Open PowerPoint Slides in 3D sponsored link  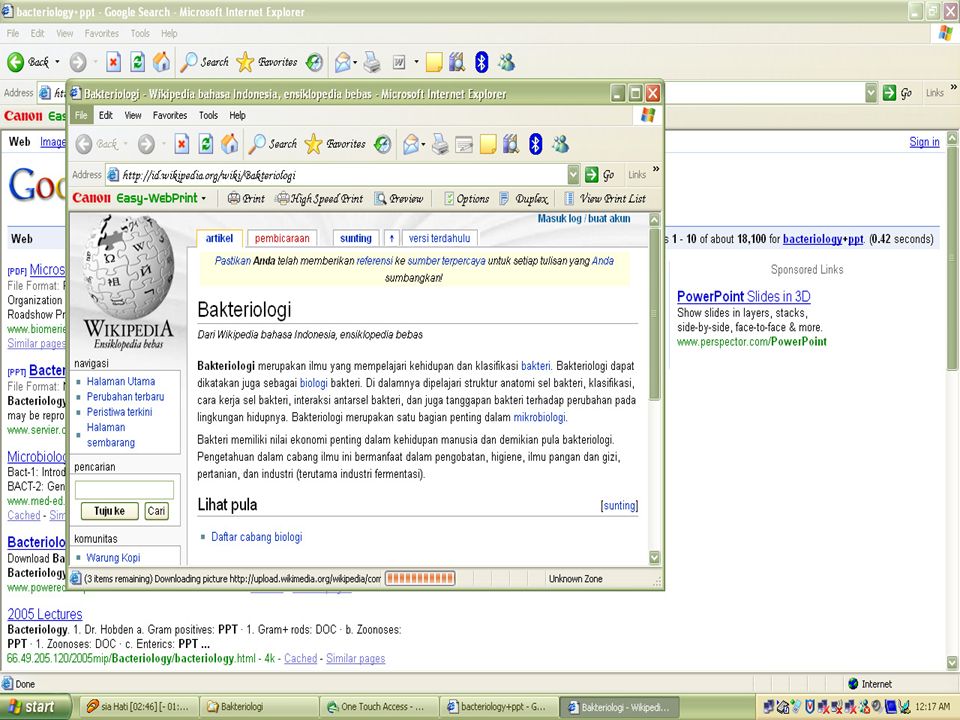point(743,296)
